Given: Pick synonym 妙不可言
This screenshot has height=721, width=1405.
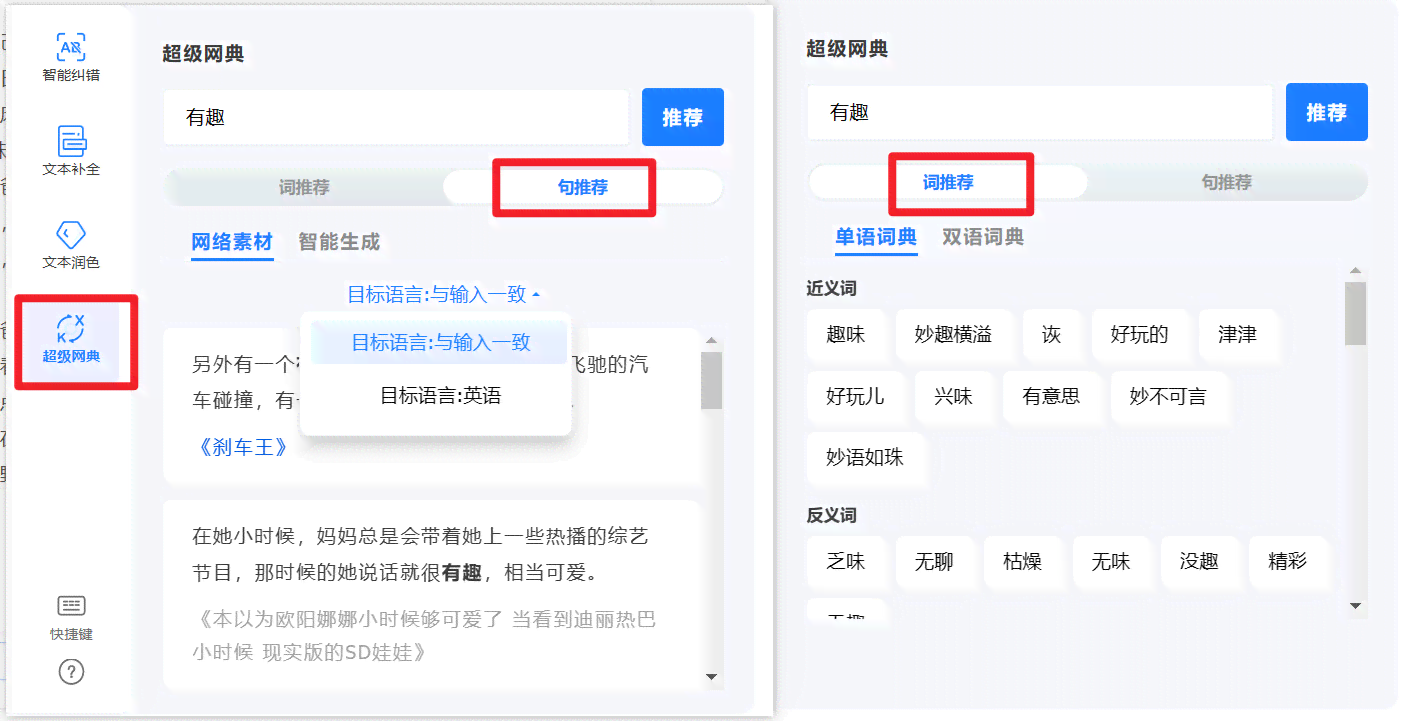Looking at the screenshot, I should (x=1169, y=397).
